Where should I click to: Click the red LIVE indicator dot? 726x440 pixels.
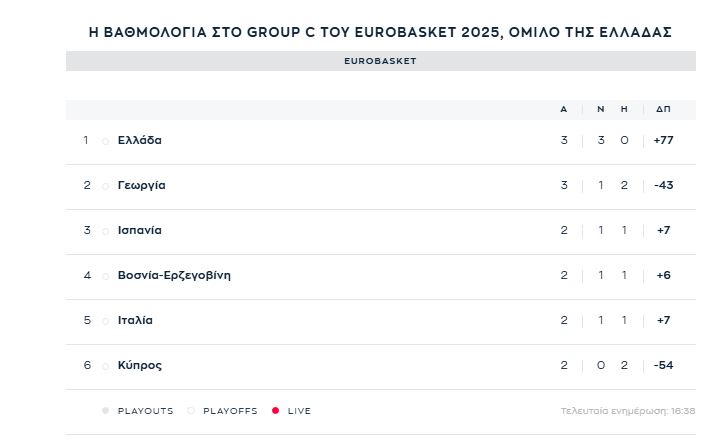pos(275,410)
